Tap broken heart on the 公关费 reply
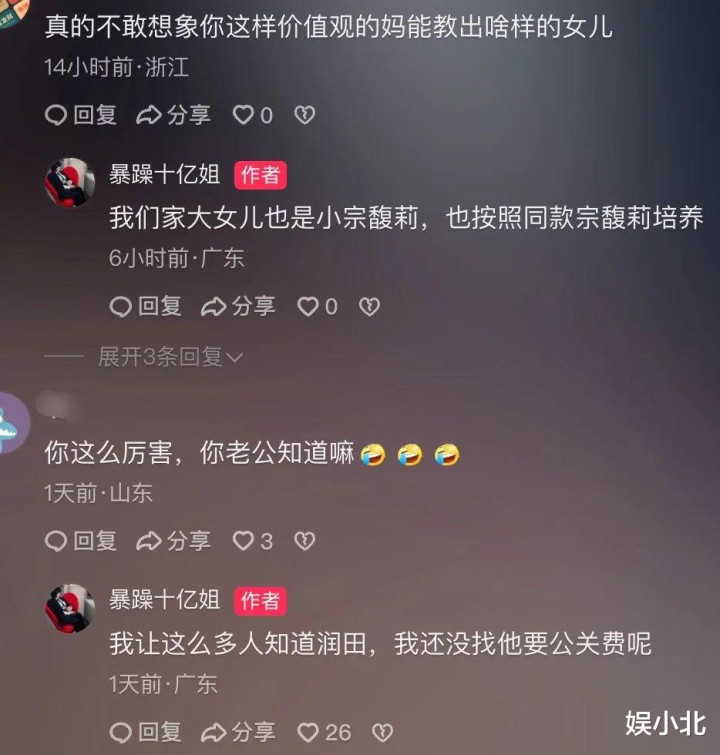 point(383,732)
